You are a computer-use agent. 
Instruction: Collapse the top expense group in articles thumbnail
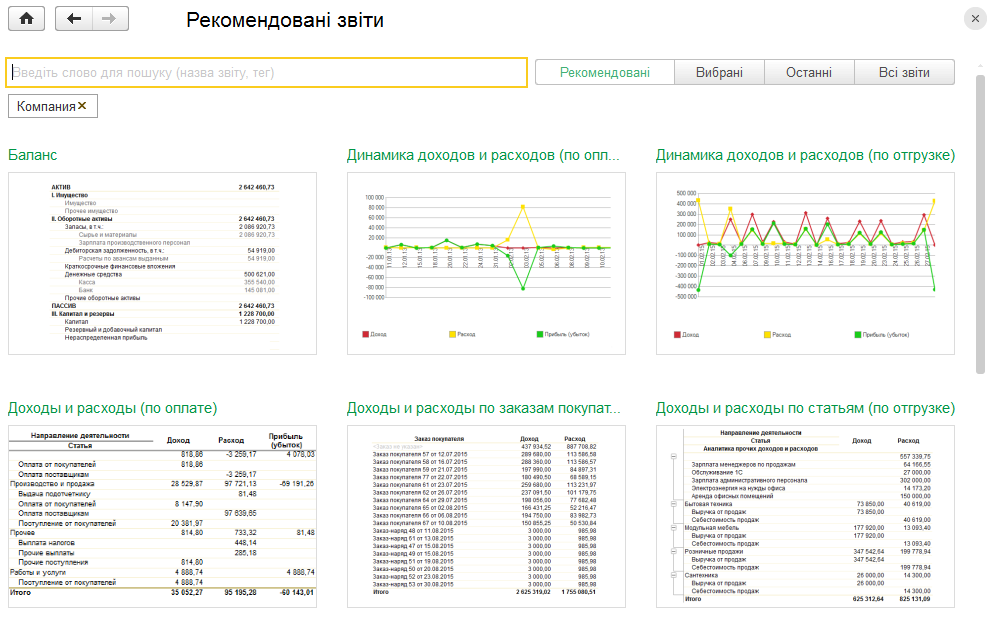(x=674, y=456)
